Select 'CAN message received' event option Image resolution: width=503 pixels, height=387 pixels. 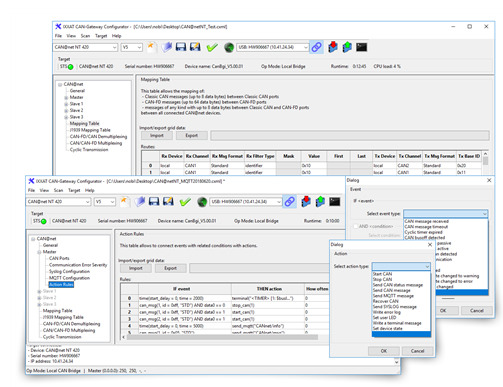coord(426,221)
